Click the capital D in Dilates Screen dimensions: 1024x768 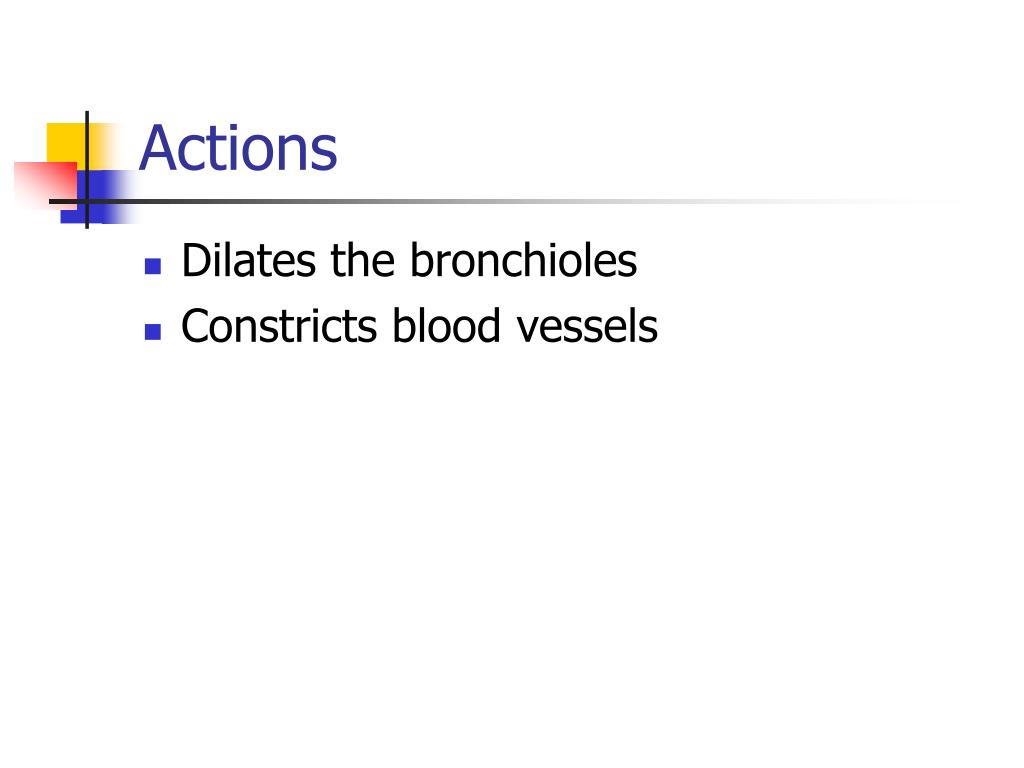196,261
